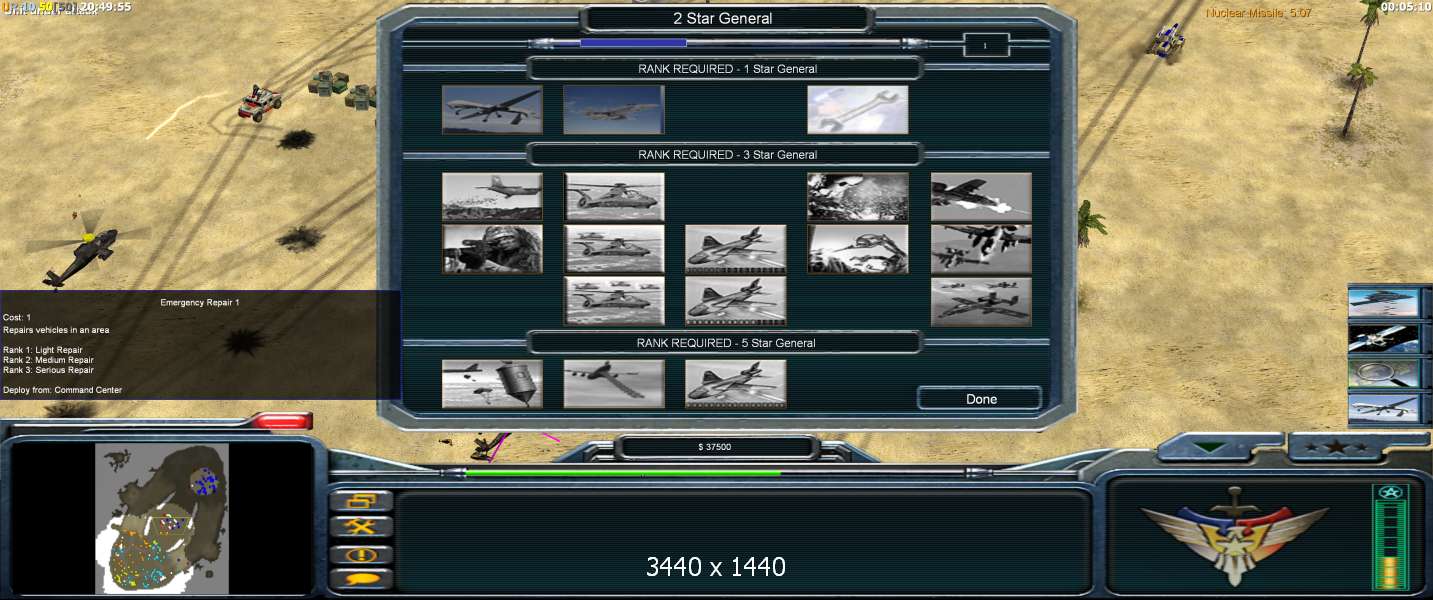Click the blue rank progress bar in dialog
This screenshot has height=600, width=1433.
tap(633, 43)
